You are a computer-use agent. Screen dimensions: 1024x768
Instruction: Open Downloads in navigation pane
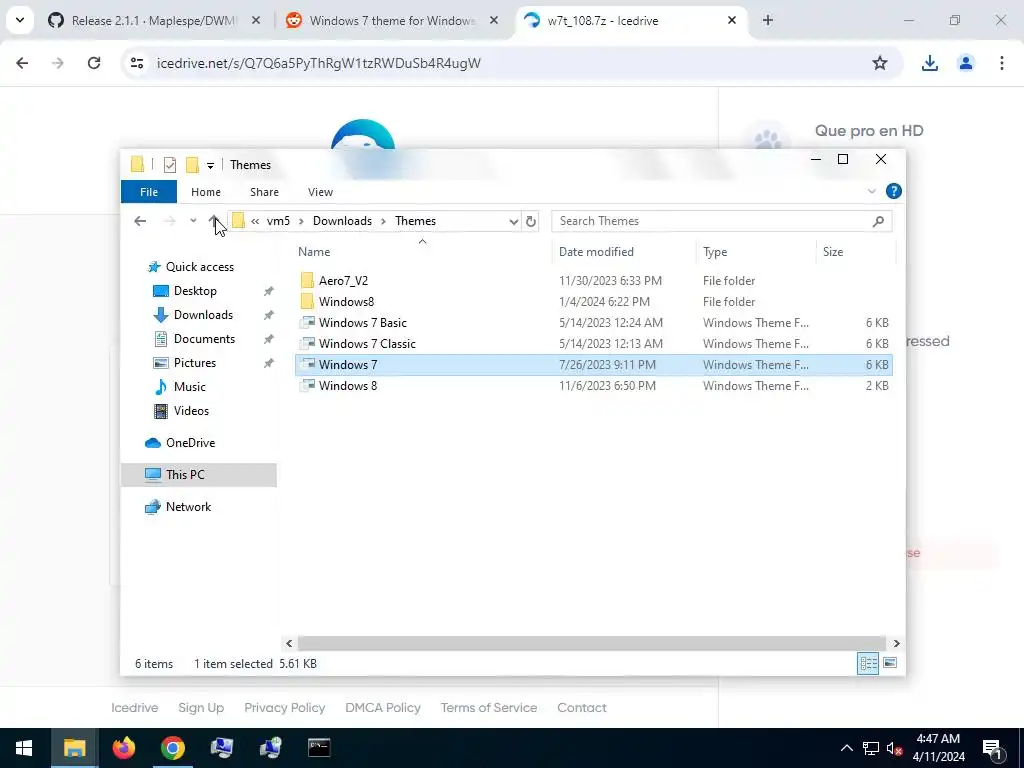click(203, 315)
